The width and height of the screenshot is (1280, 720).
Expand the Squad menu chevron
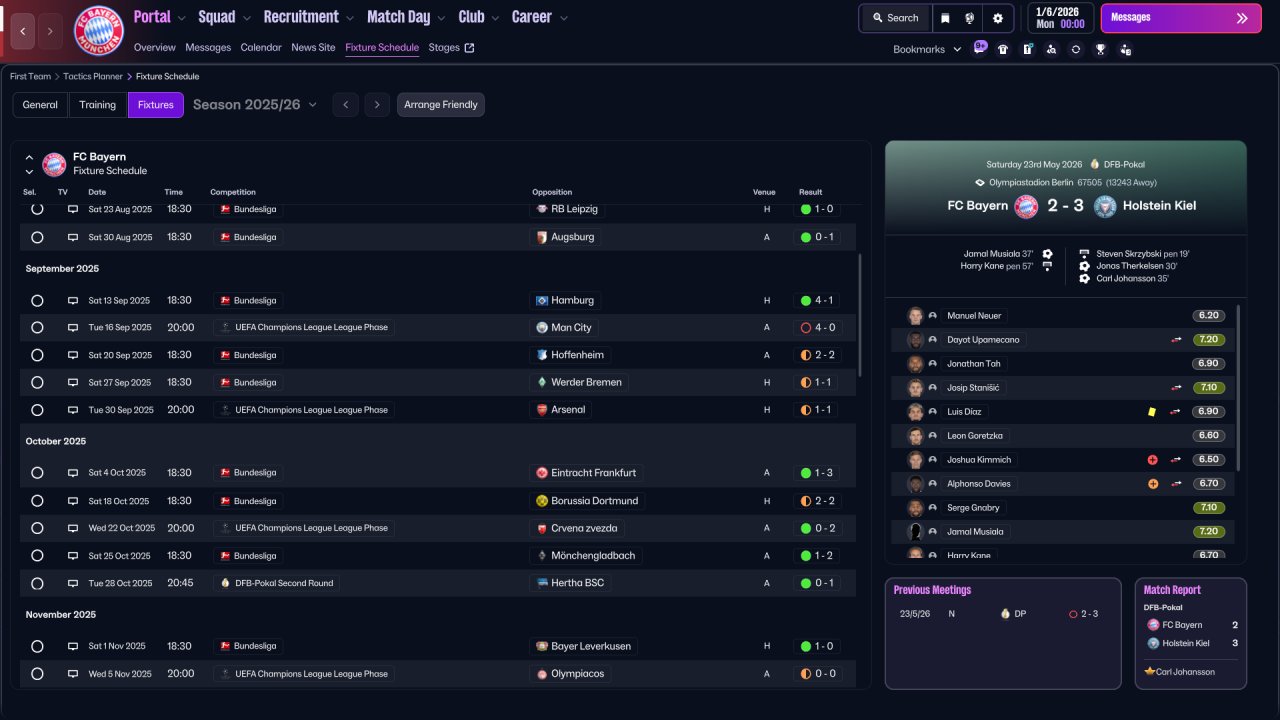click(246, 18)
